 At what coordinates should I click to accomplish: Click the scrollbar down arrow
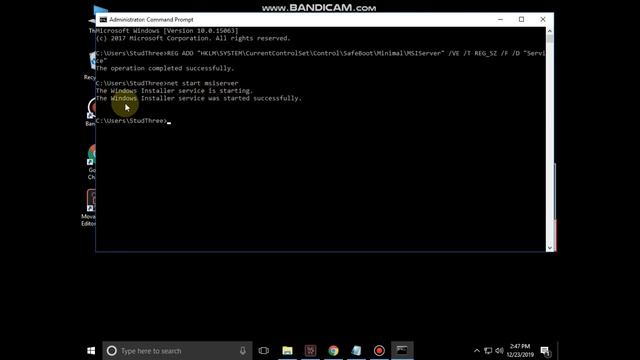(x=550, y=248)
